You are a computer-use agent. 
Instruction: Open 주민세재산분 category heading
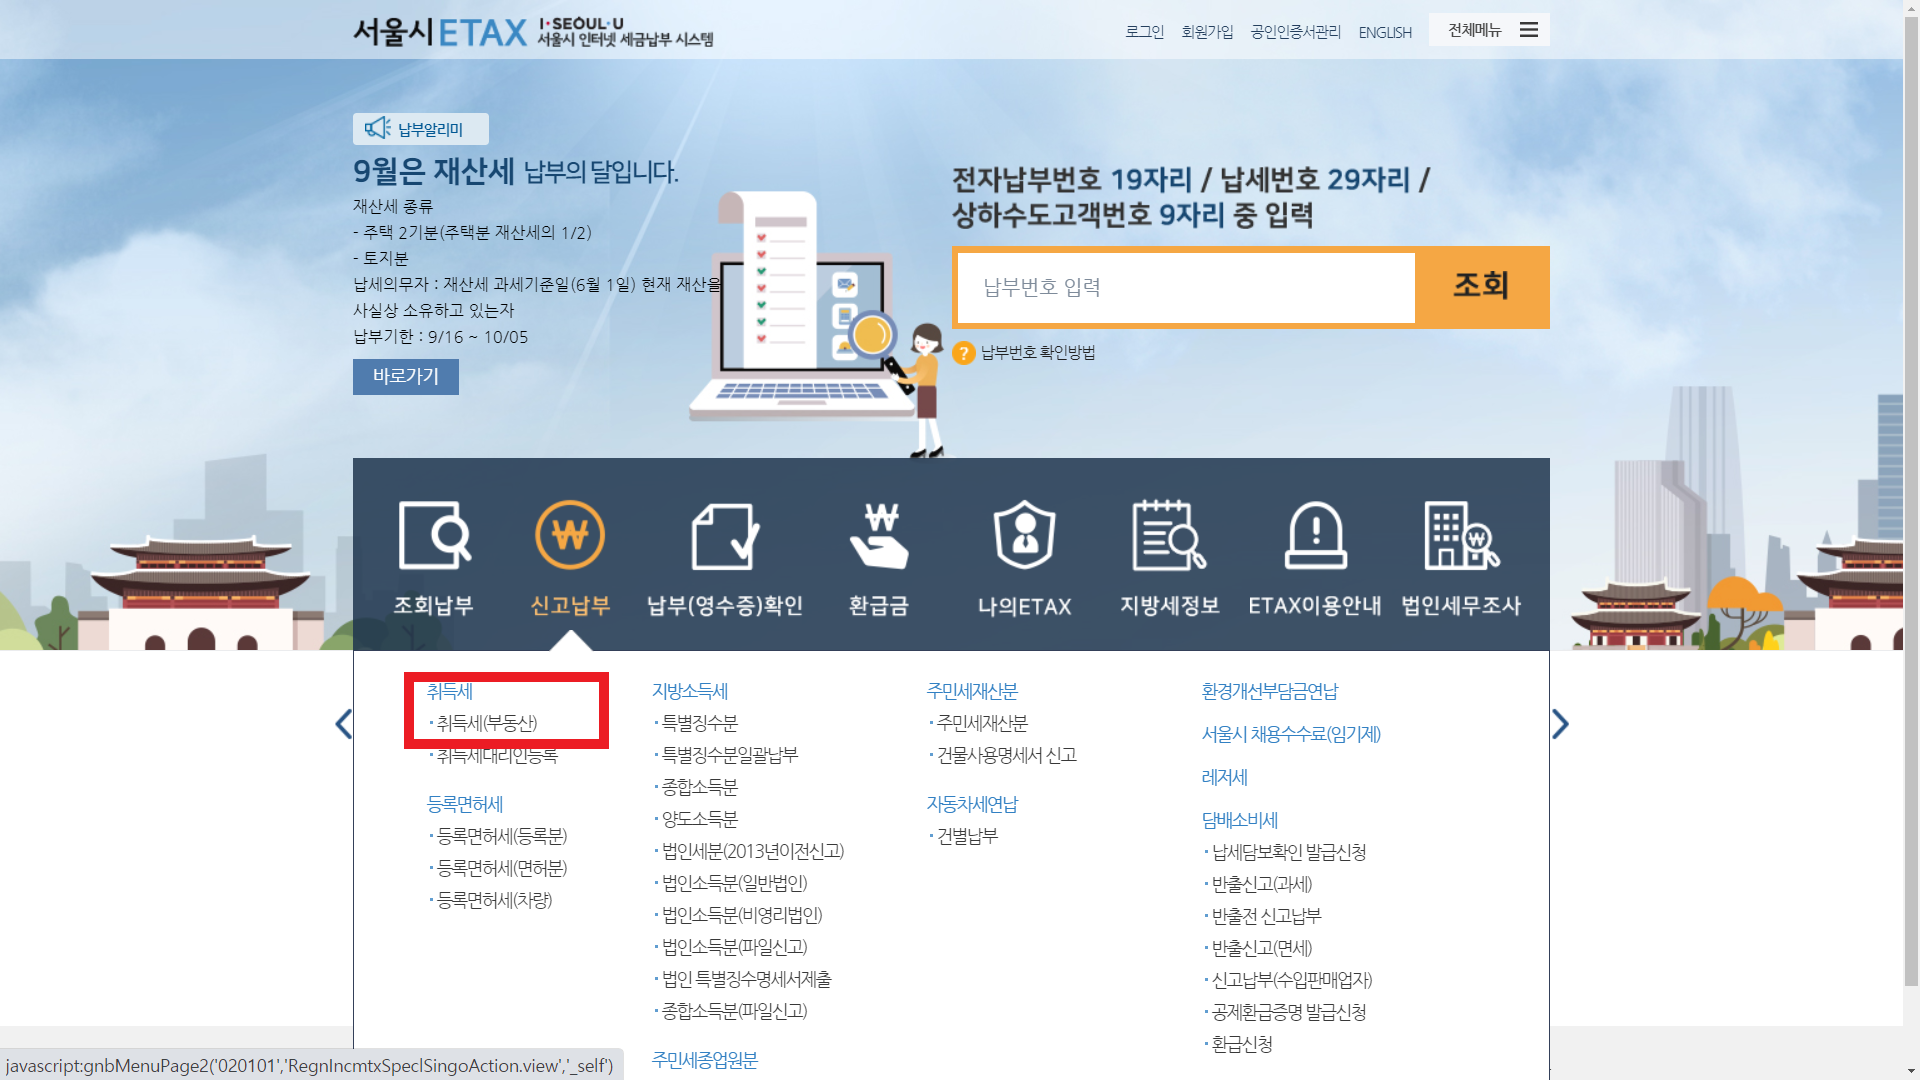pyautogui.click(x=972, y=691)
